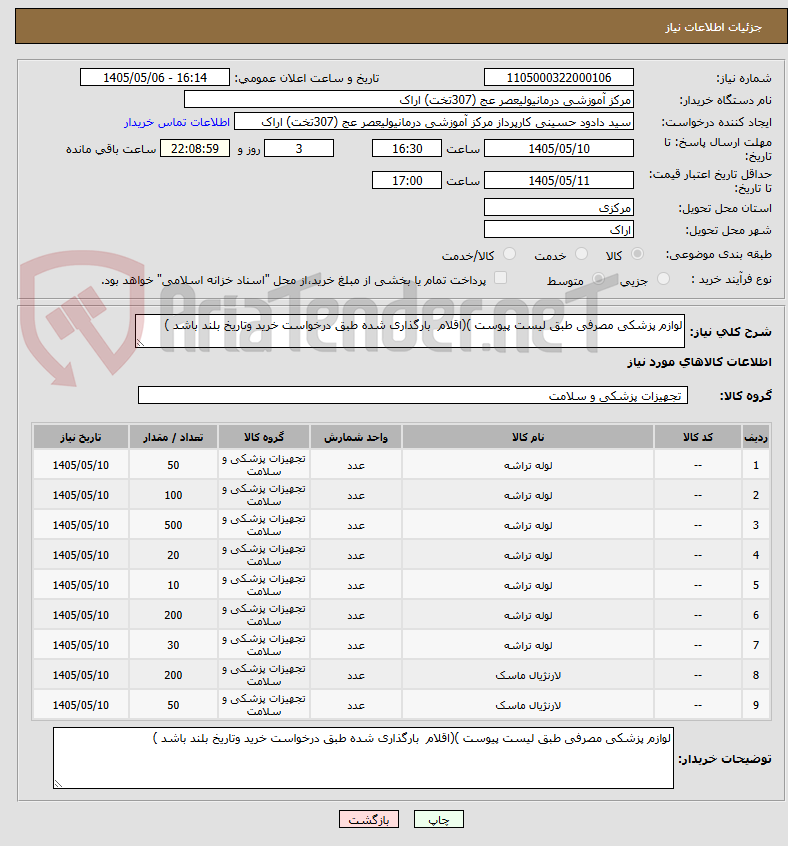The image size is (788, 846).
Task: Click the request creator name field
Action: pos(434,122)
